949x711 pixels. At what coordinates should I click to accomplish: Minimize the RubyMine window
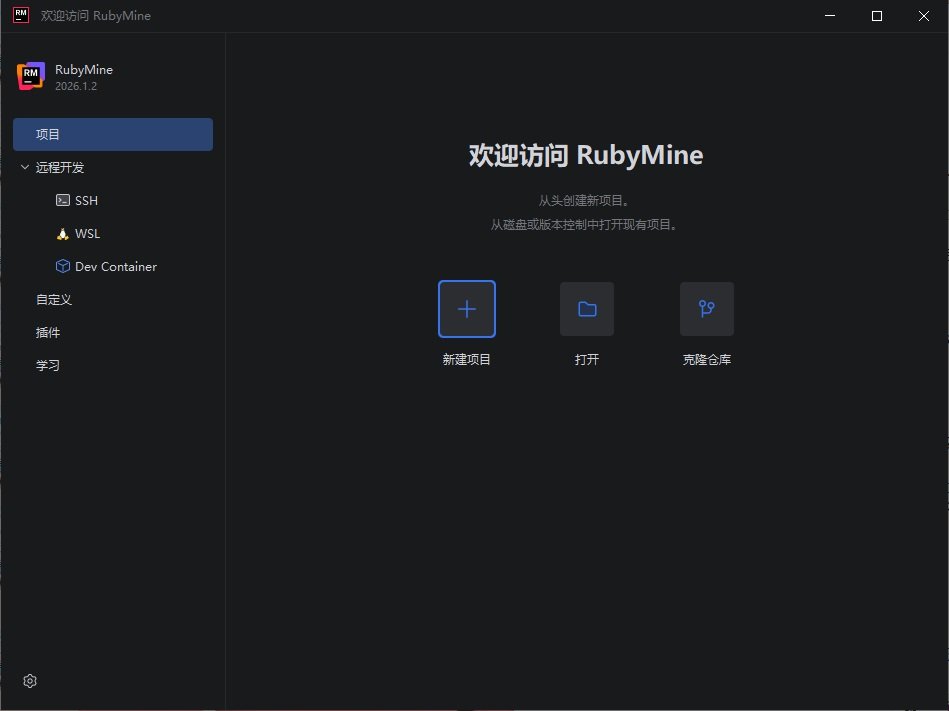830,16
